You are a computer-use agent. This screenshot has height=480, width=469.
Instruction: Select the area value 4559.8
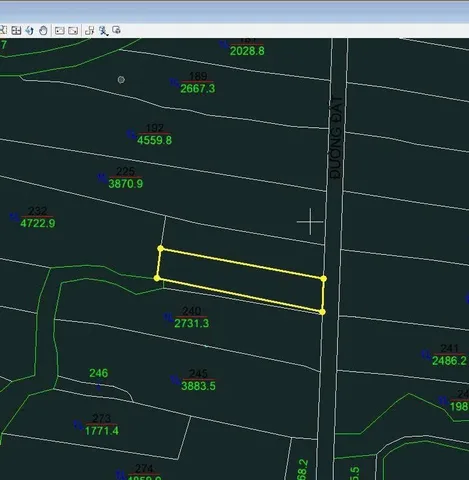[x=154, y=140]
